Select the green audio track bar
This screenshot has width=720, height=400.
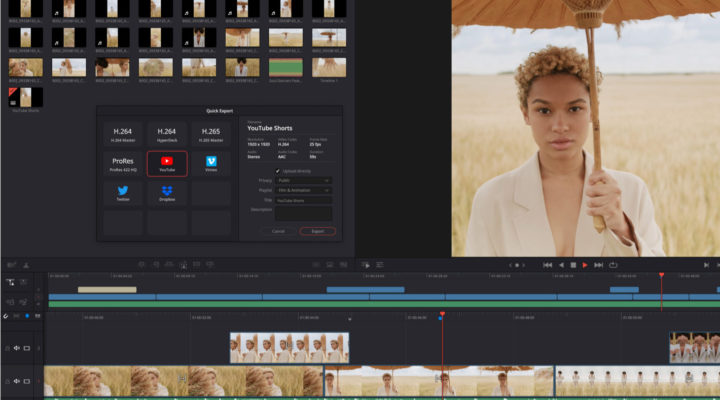384,304
